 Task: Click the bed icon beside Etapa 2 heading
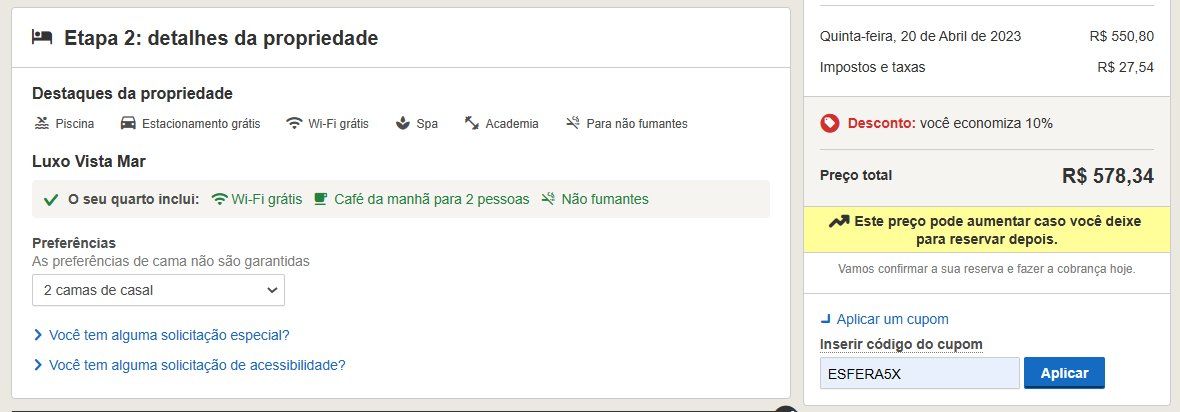[42, 38]
